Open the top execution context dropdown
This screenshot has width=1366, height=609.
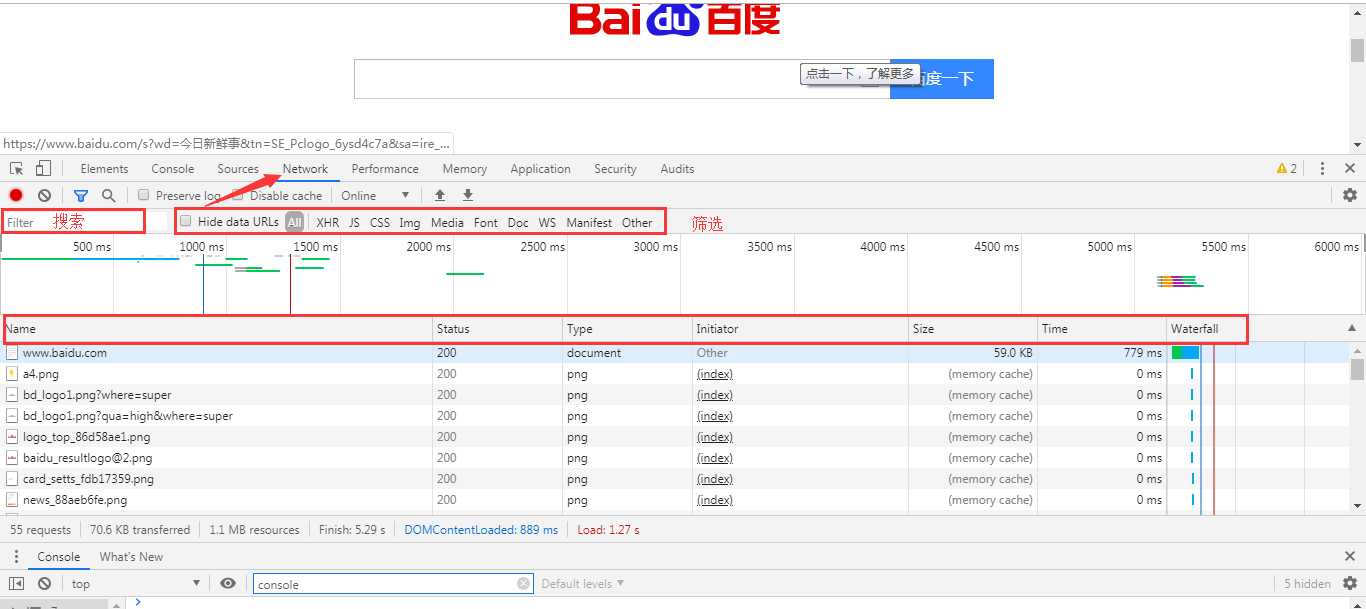pyautogui.click(x=136, y=584)
